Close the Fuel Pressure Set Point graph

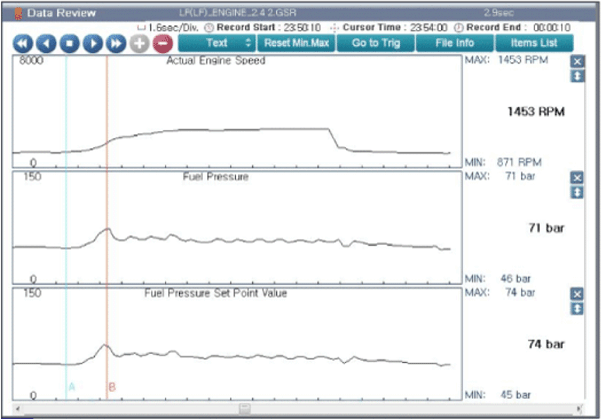tap(577, 295)
